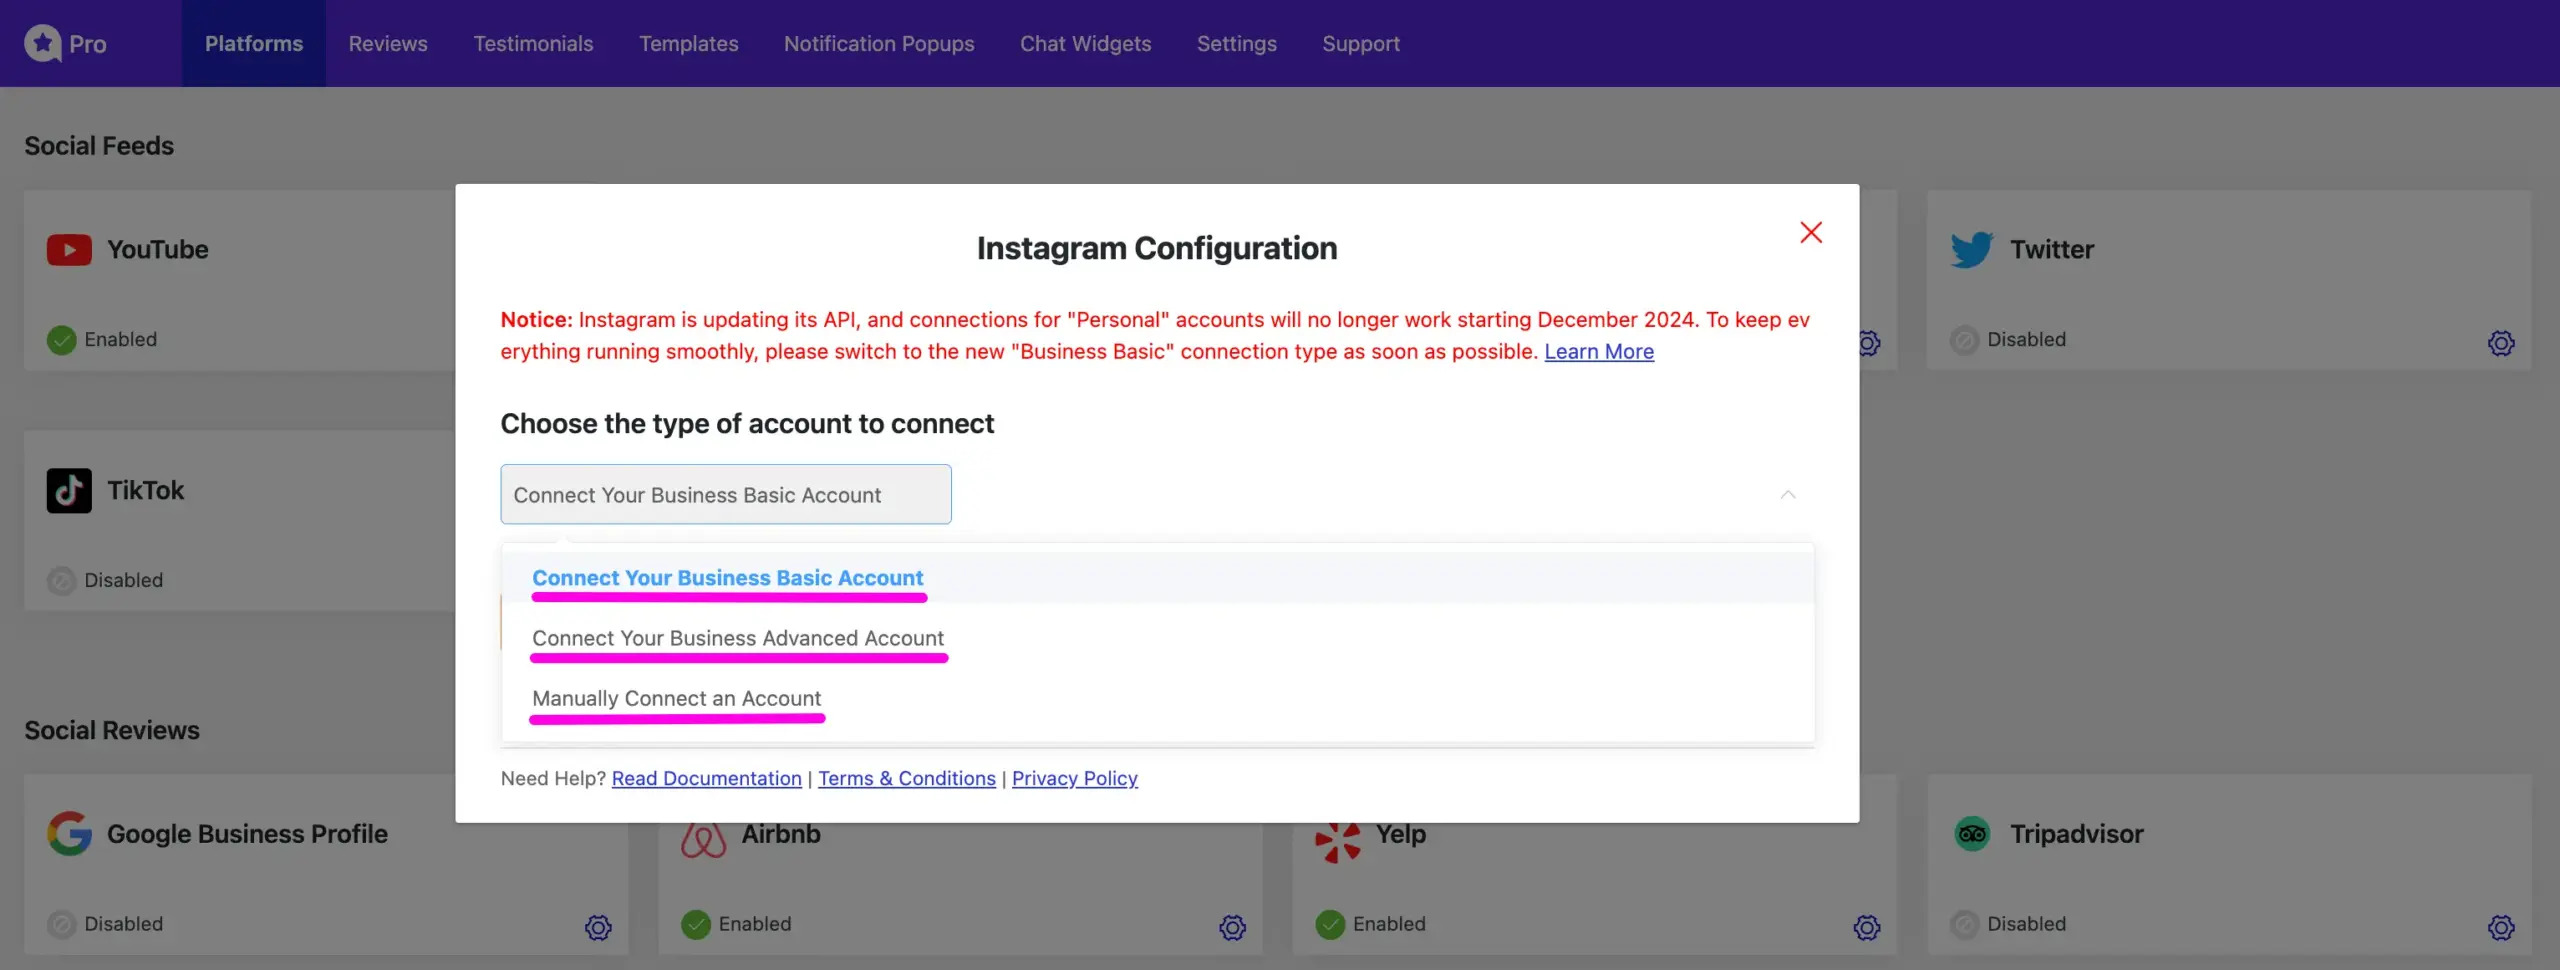
Task: Click the Google Business Profile logo
Action: [69, 833]
